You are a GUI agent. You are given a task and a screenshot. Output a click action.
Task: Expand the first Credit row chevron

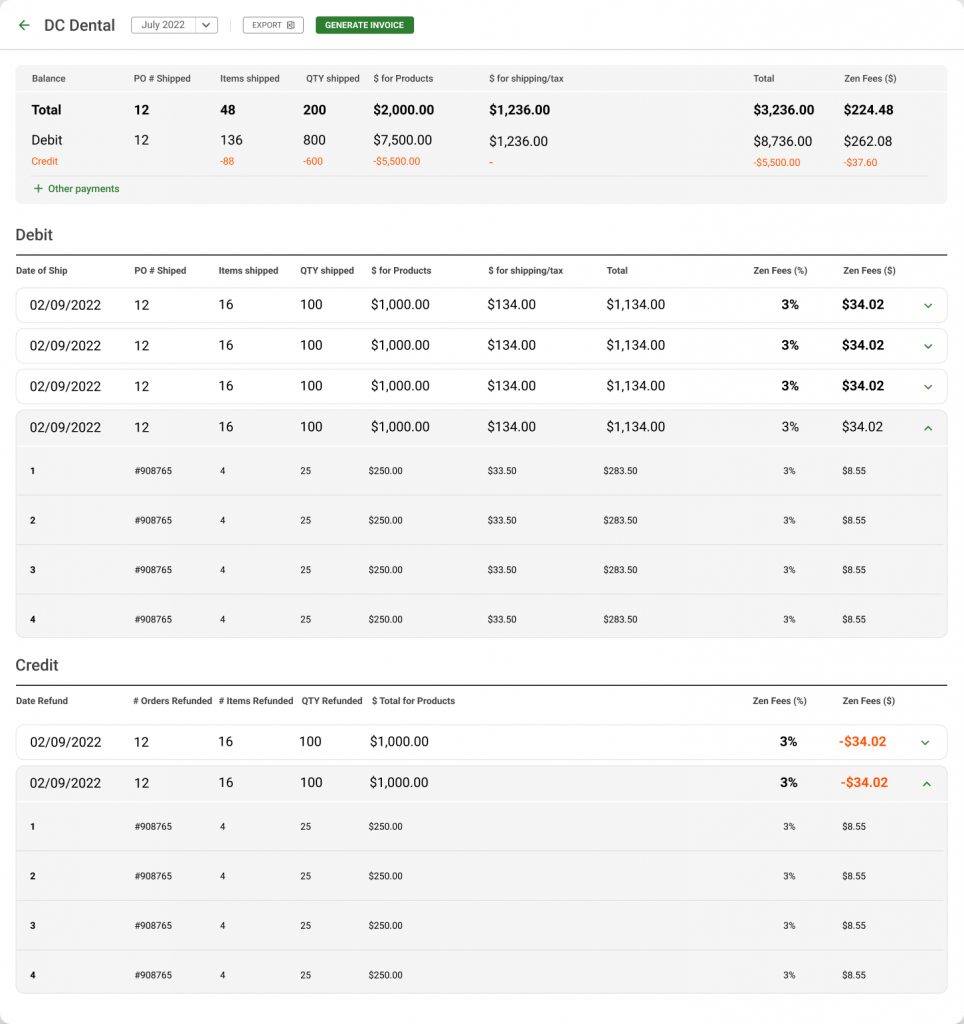coord(925,743)
